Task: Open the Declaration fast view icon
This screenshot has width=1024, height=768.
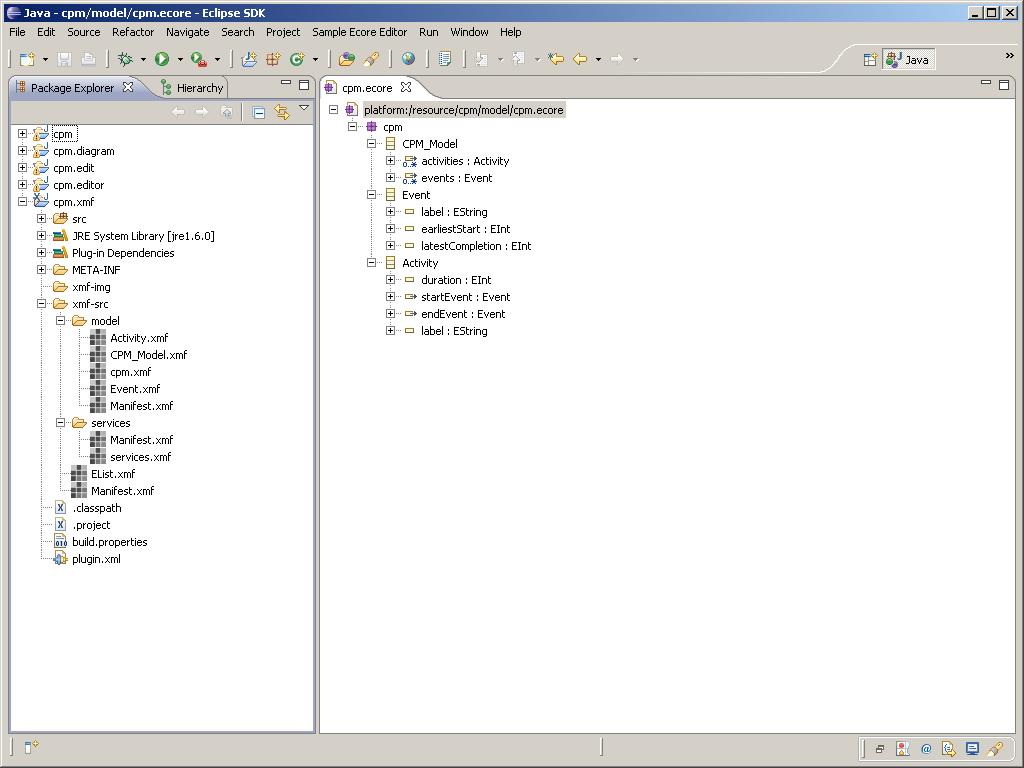Action: pos(949,749)
